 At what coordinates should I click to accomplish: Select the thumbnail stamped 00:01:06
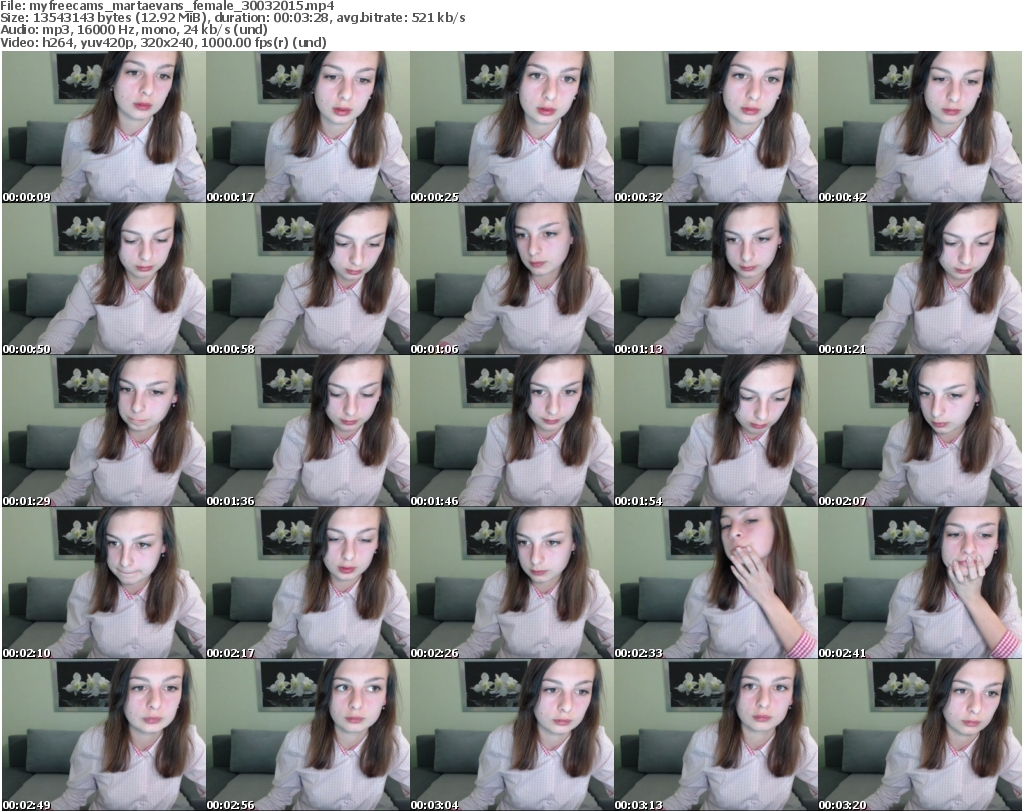pyautogui.click(x=511, y=279)
